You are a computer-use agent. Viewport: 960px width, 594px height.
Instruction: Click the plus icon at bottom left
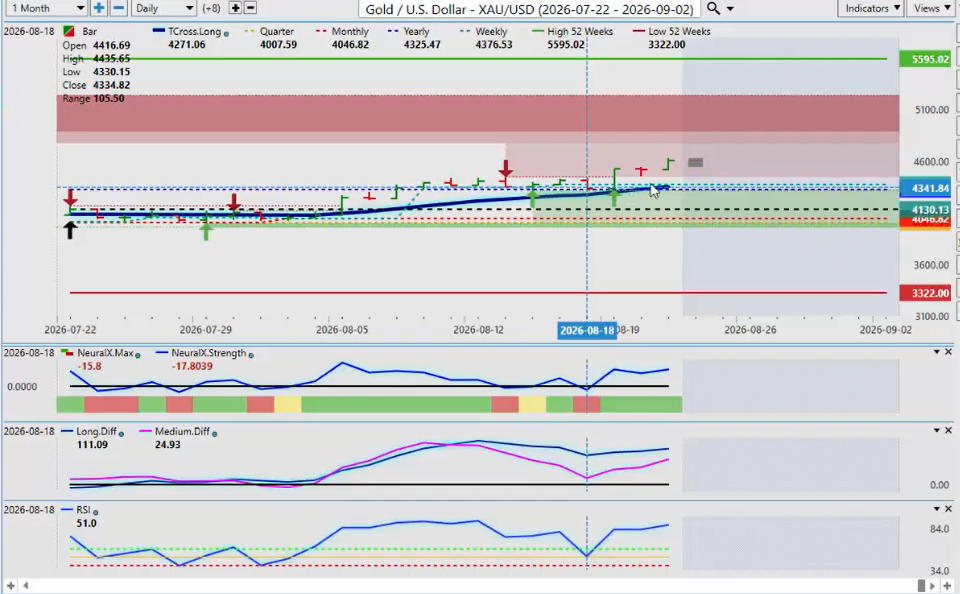click(x=10, y=586)
